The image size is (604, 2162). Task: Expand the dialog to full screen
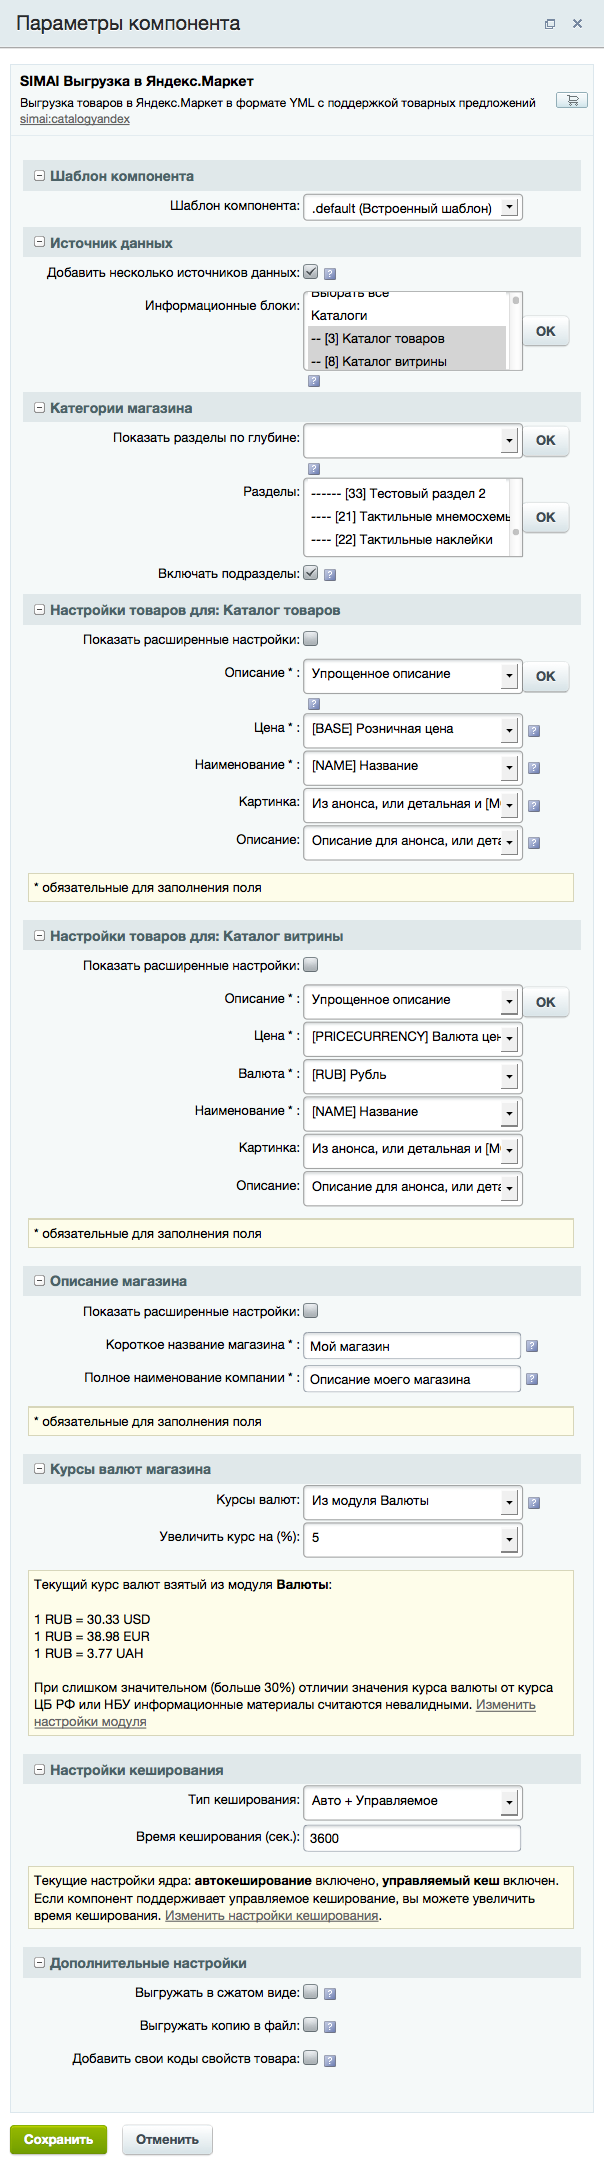click(550, 24)
